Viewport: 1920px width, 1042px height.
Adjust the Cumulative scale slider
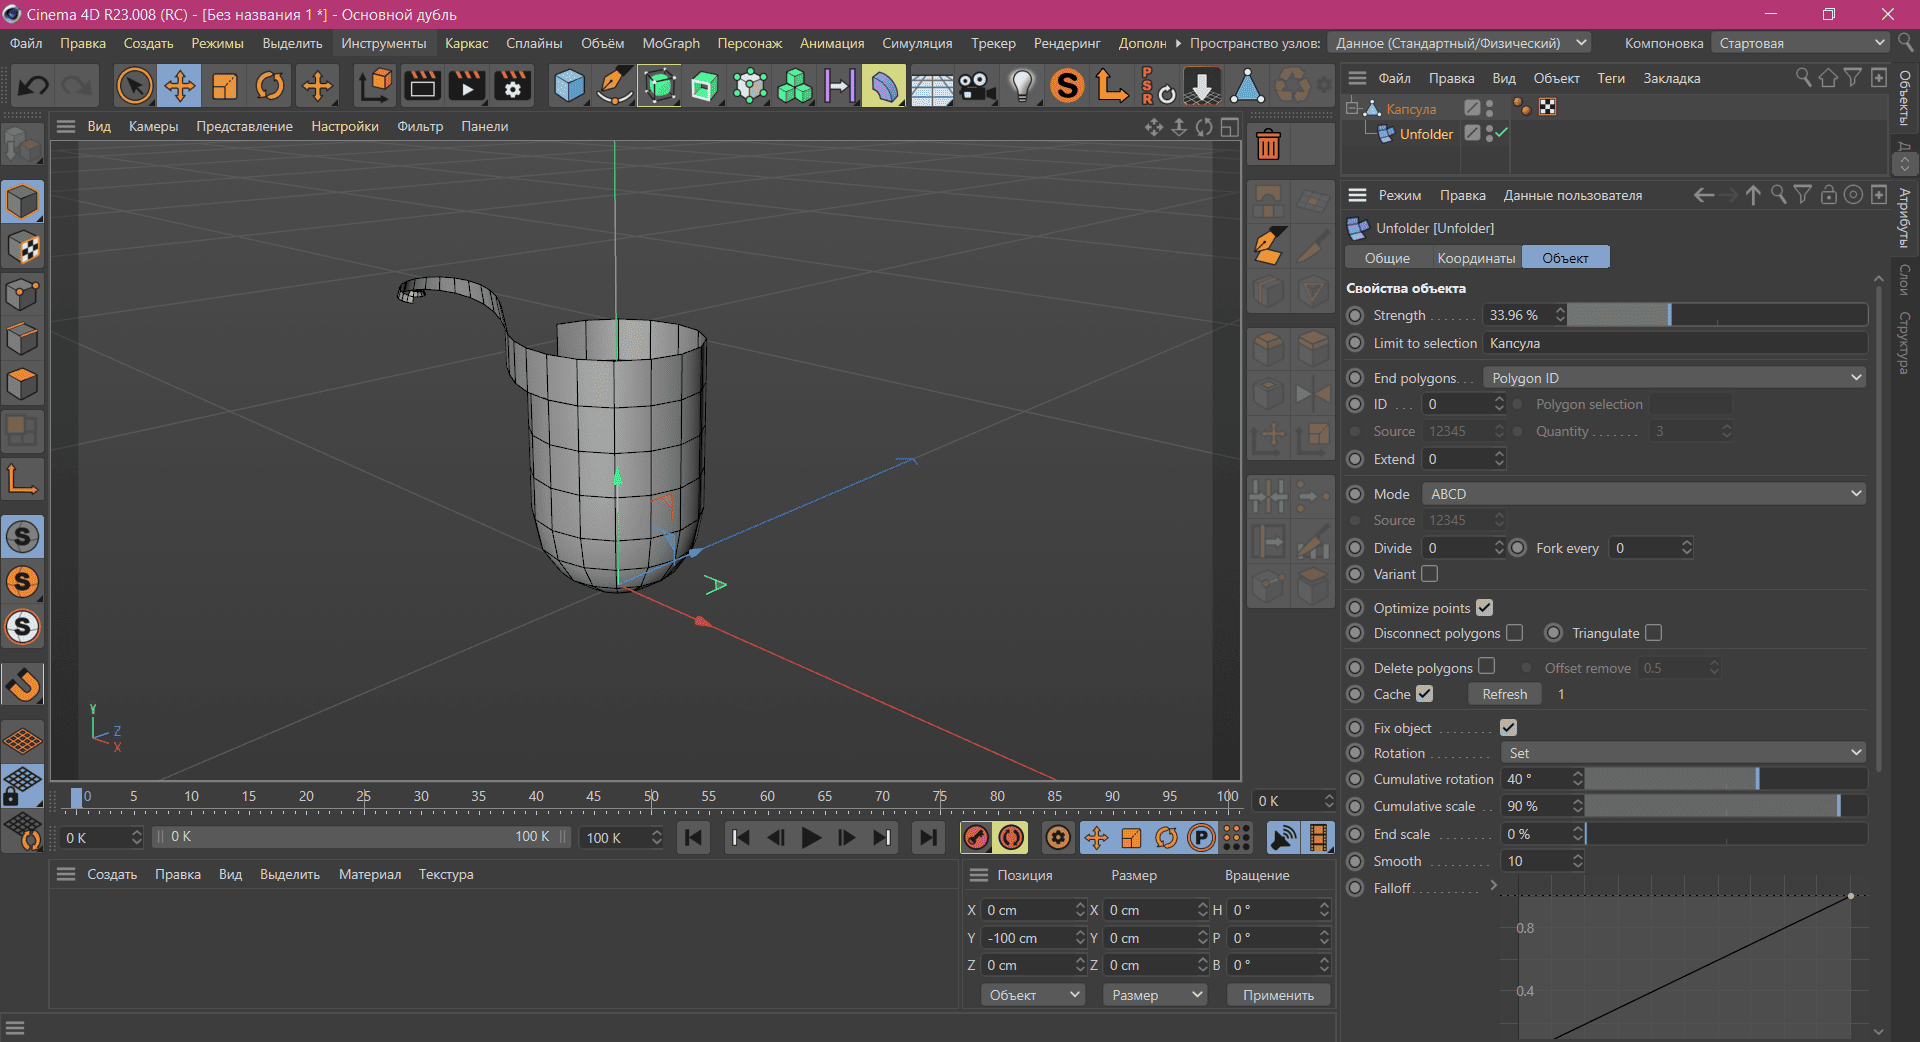point(1726,806)
